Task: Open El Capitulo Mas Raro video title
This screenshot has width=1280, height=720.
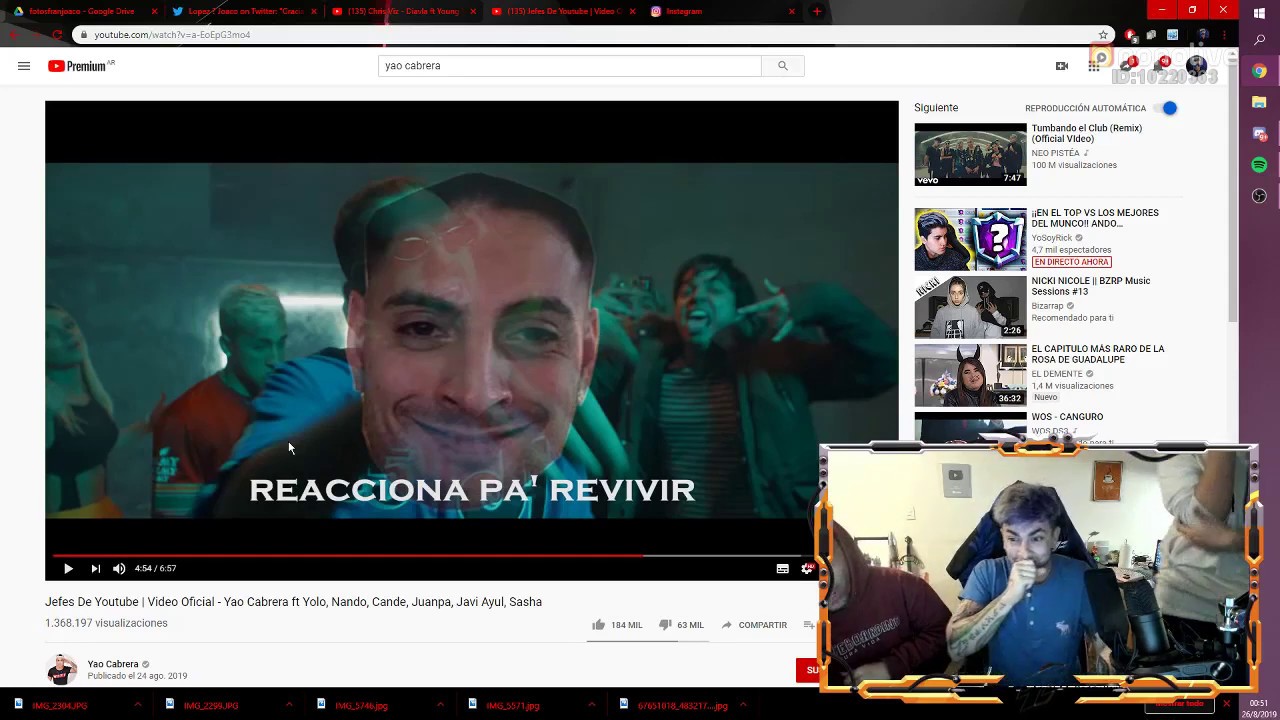Action: [x=1098, y=354]
